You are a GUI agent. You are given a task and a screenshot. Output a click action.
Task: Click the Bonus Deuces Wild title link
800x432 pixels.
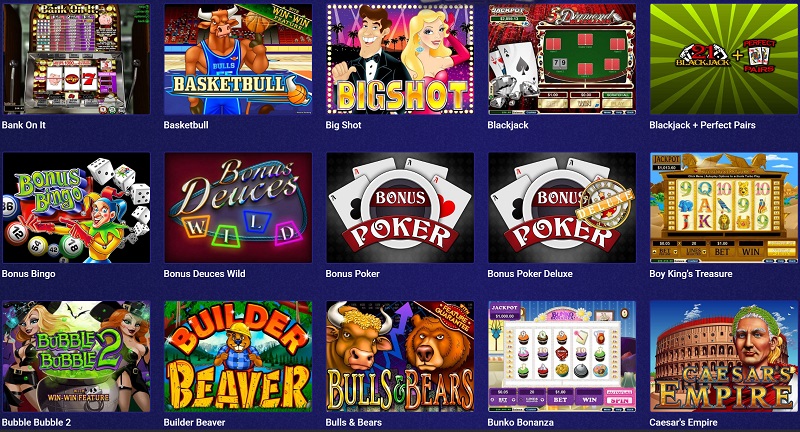[204, 274]
